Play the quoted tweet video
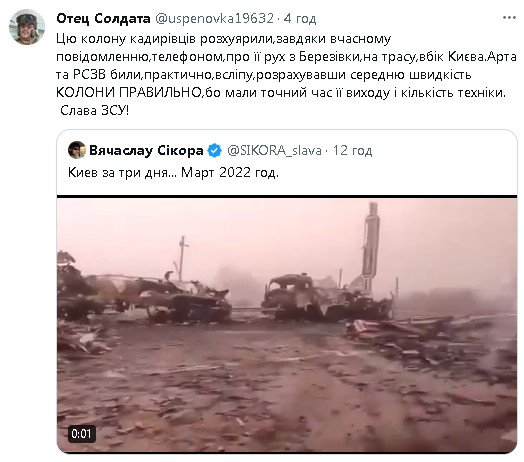 click(287, 325)
